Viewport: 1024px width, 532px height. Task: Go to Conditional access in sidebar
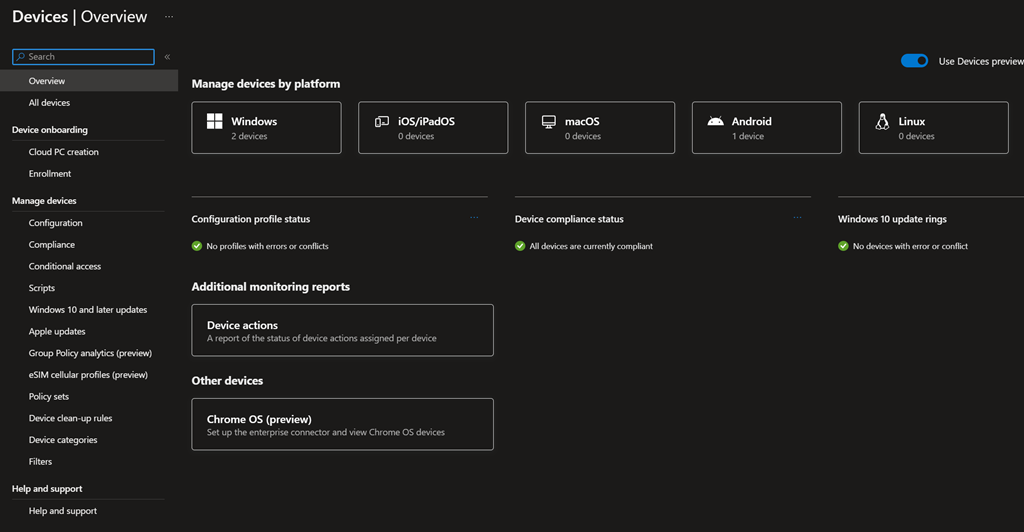pos(65,267)
